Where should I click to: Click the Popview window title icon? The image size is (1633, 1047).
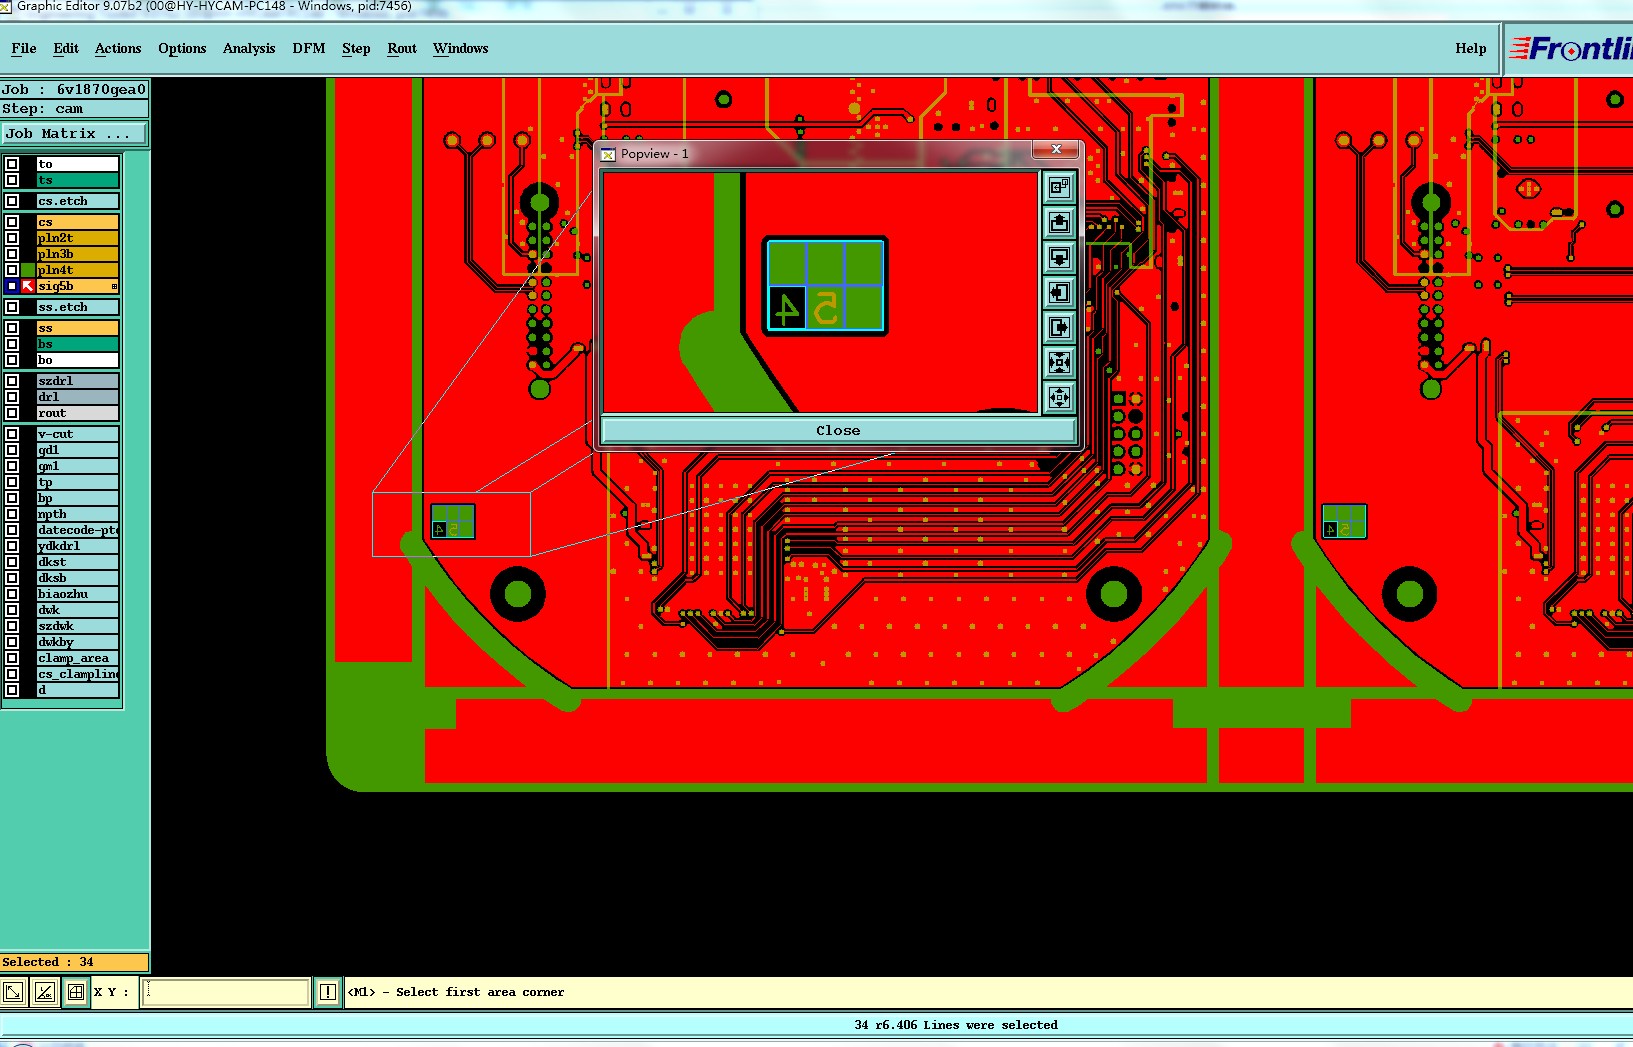[x=608, y=154]
